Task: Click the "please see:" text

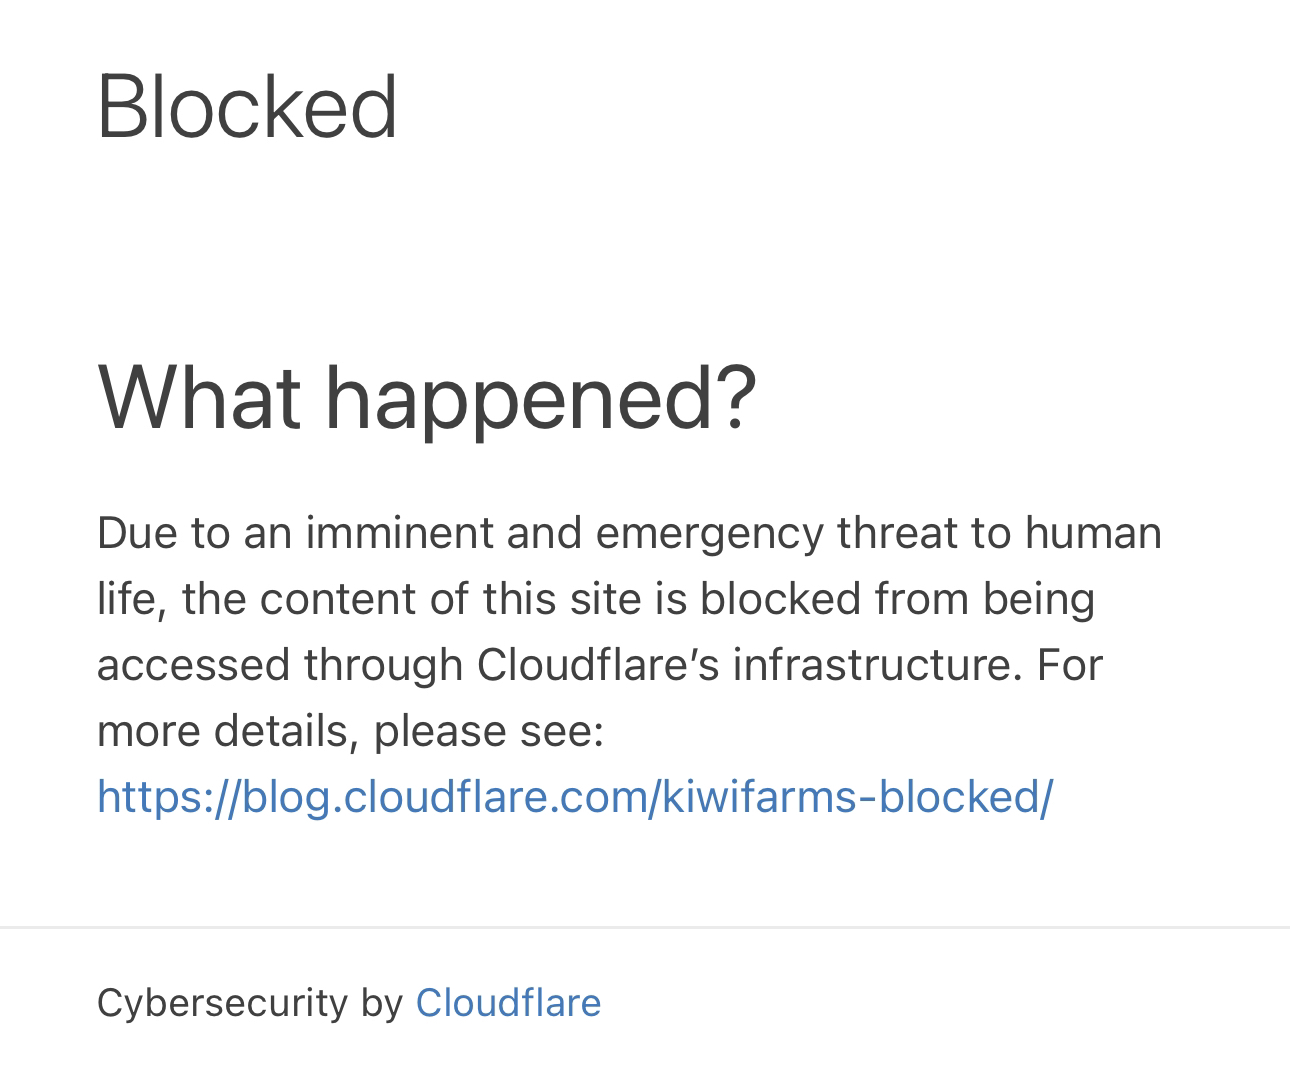Action: [x=489, y=731]
